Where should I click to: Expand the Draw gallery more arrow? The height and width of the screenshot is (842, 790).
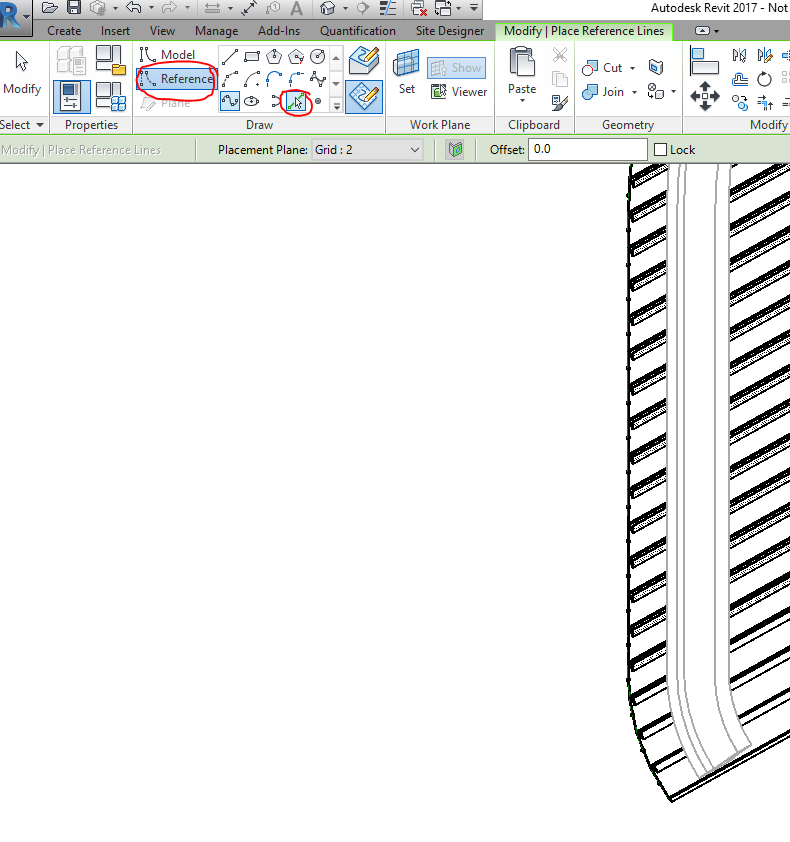click(336, 106)
